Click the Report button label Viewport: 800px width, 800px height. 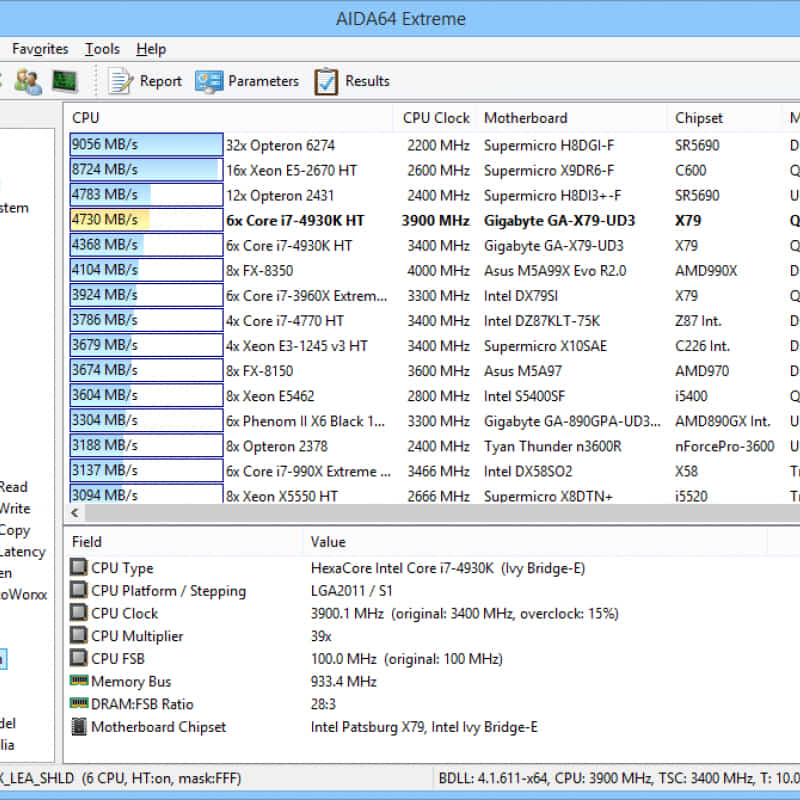[x=161, y=81]
